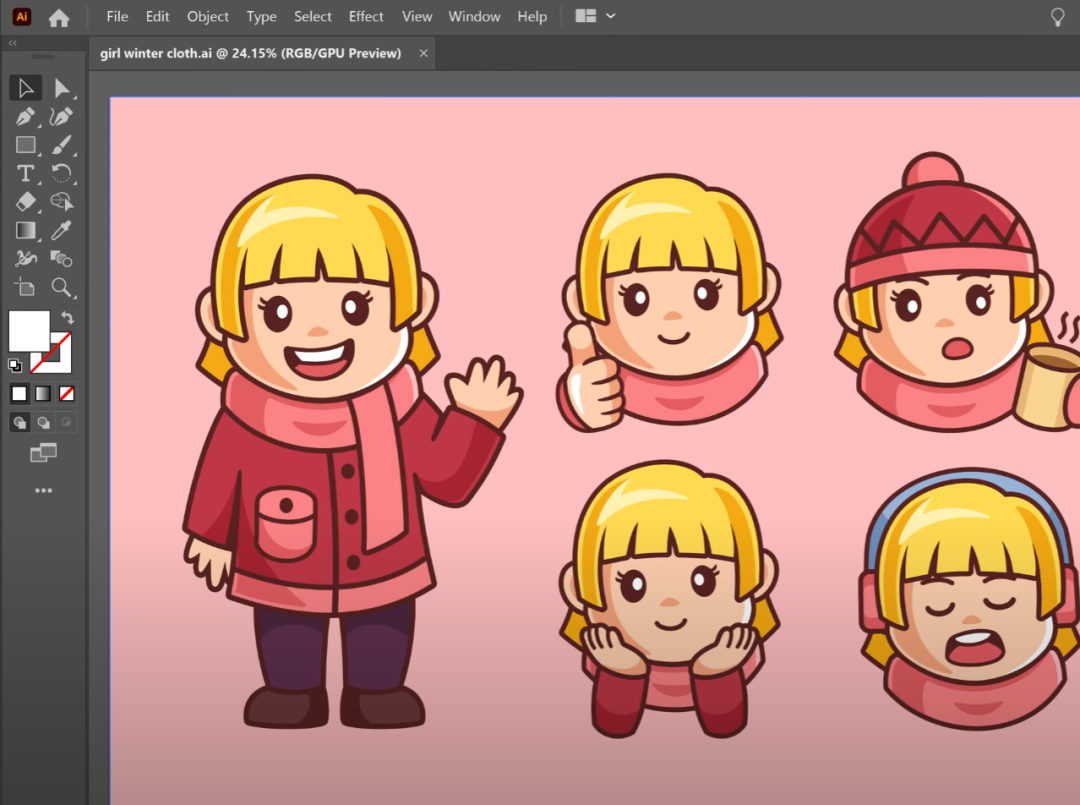Screen dimensions: 1080x805
Task: Select the Direct Selection tool
Action: pyautogui.click(x=62, y=88)
